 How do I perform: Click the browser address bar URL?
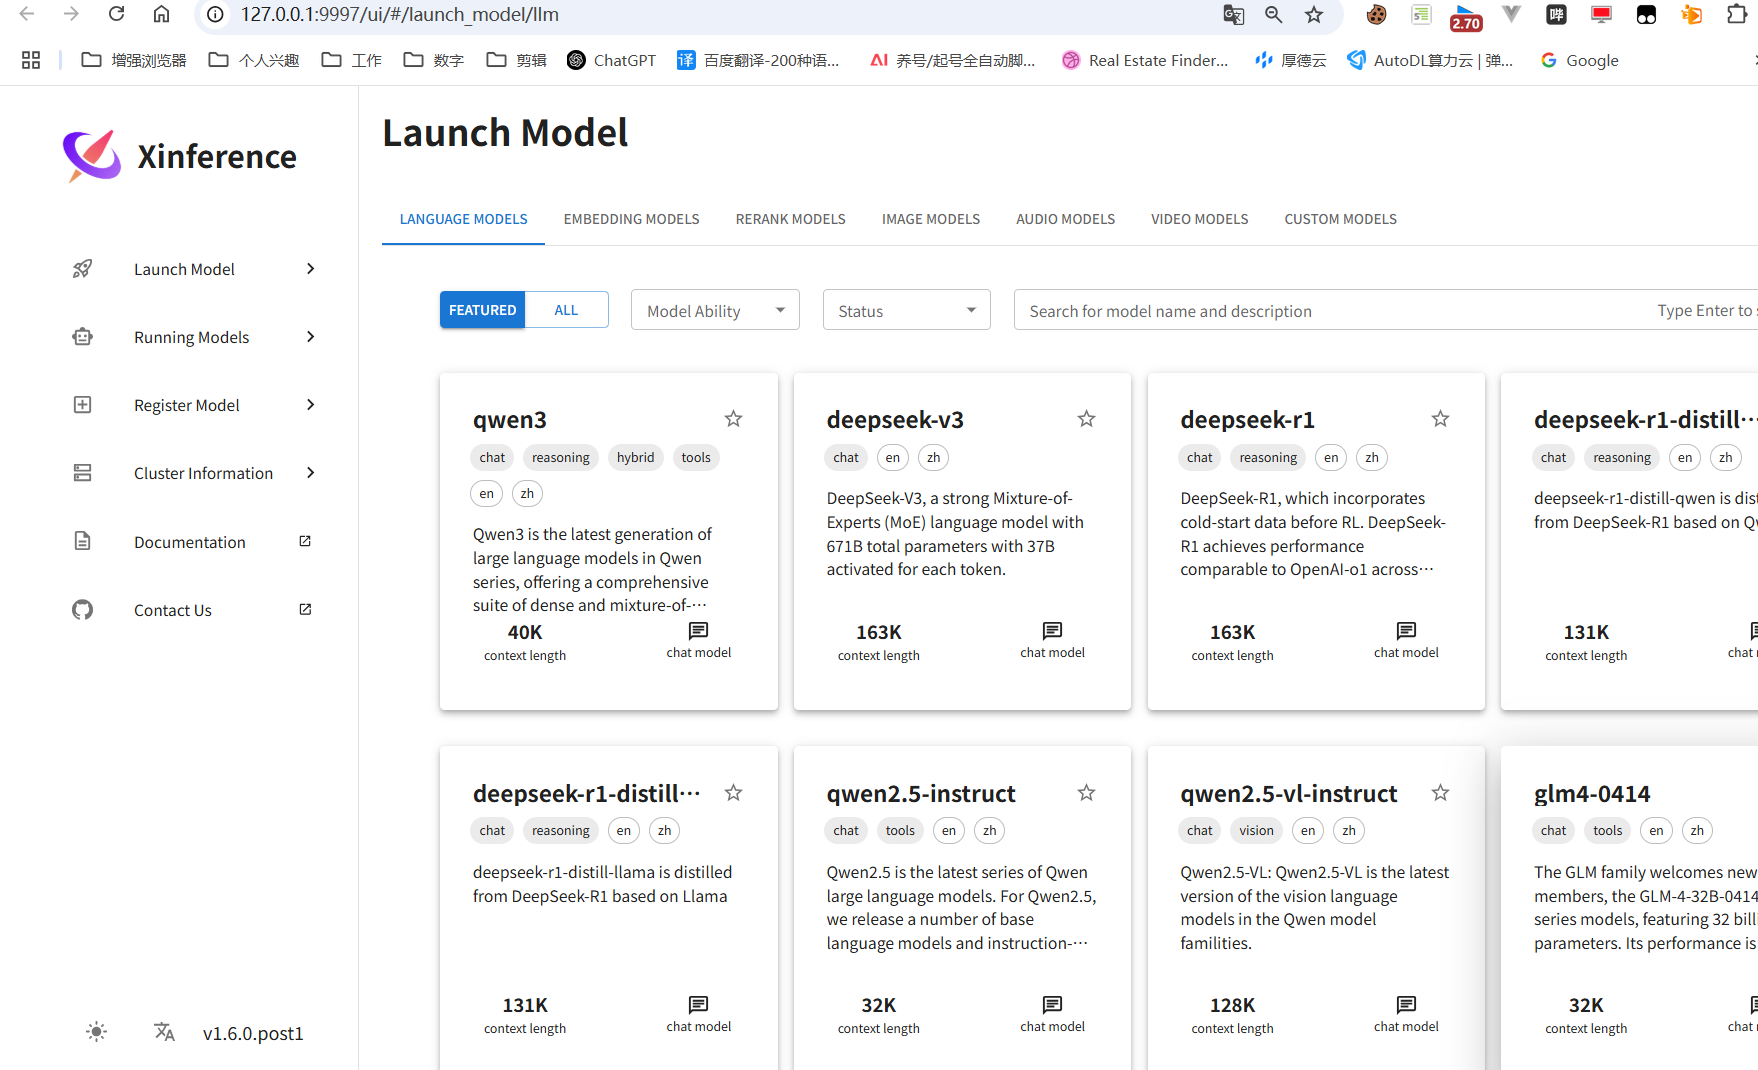(x=400, y=14)
